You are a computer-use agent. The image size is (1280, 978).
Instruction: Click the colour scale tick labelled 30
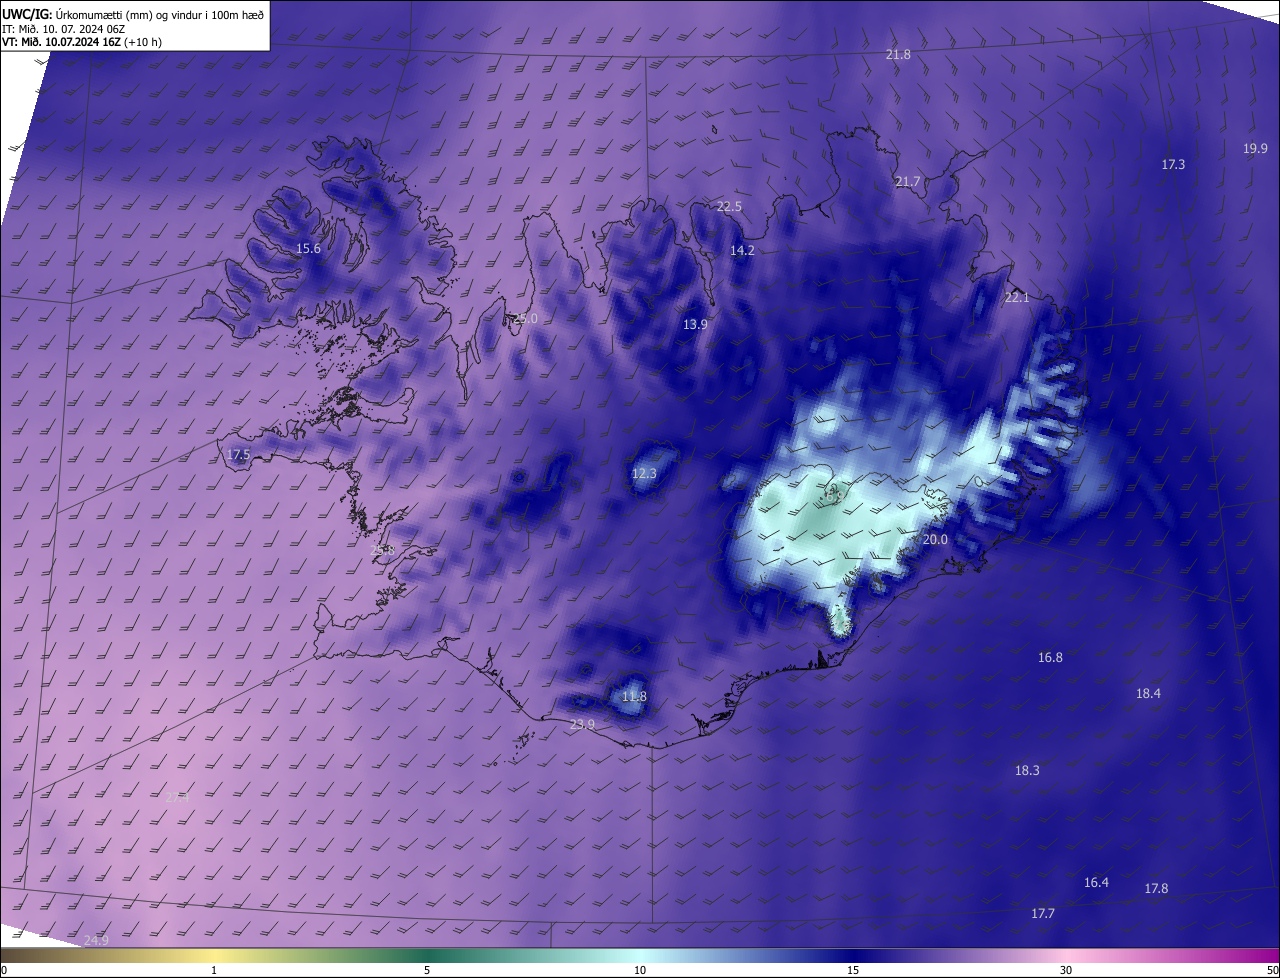(x=1066, y=970)
